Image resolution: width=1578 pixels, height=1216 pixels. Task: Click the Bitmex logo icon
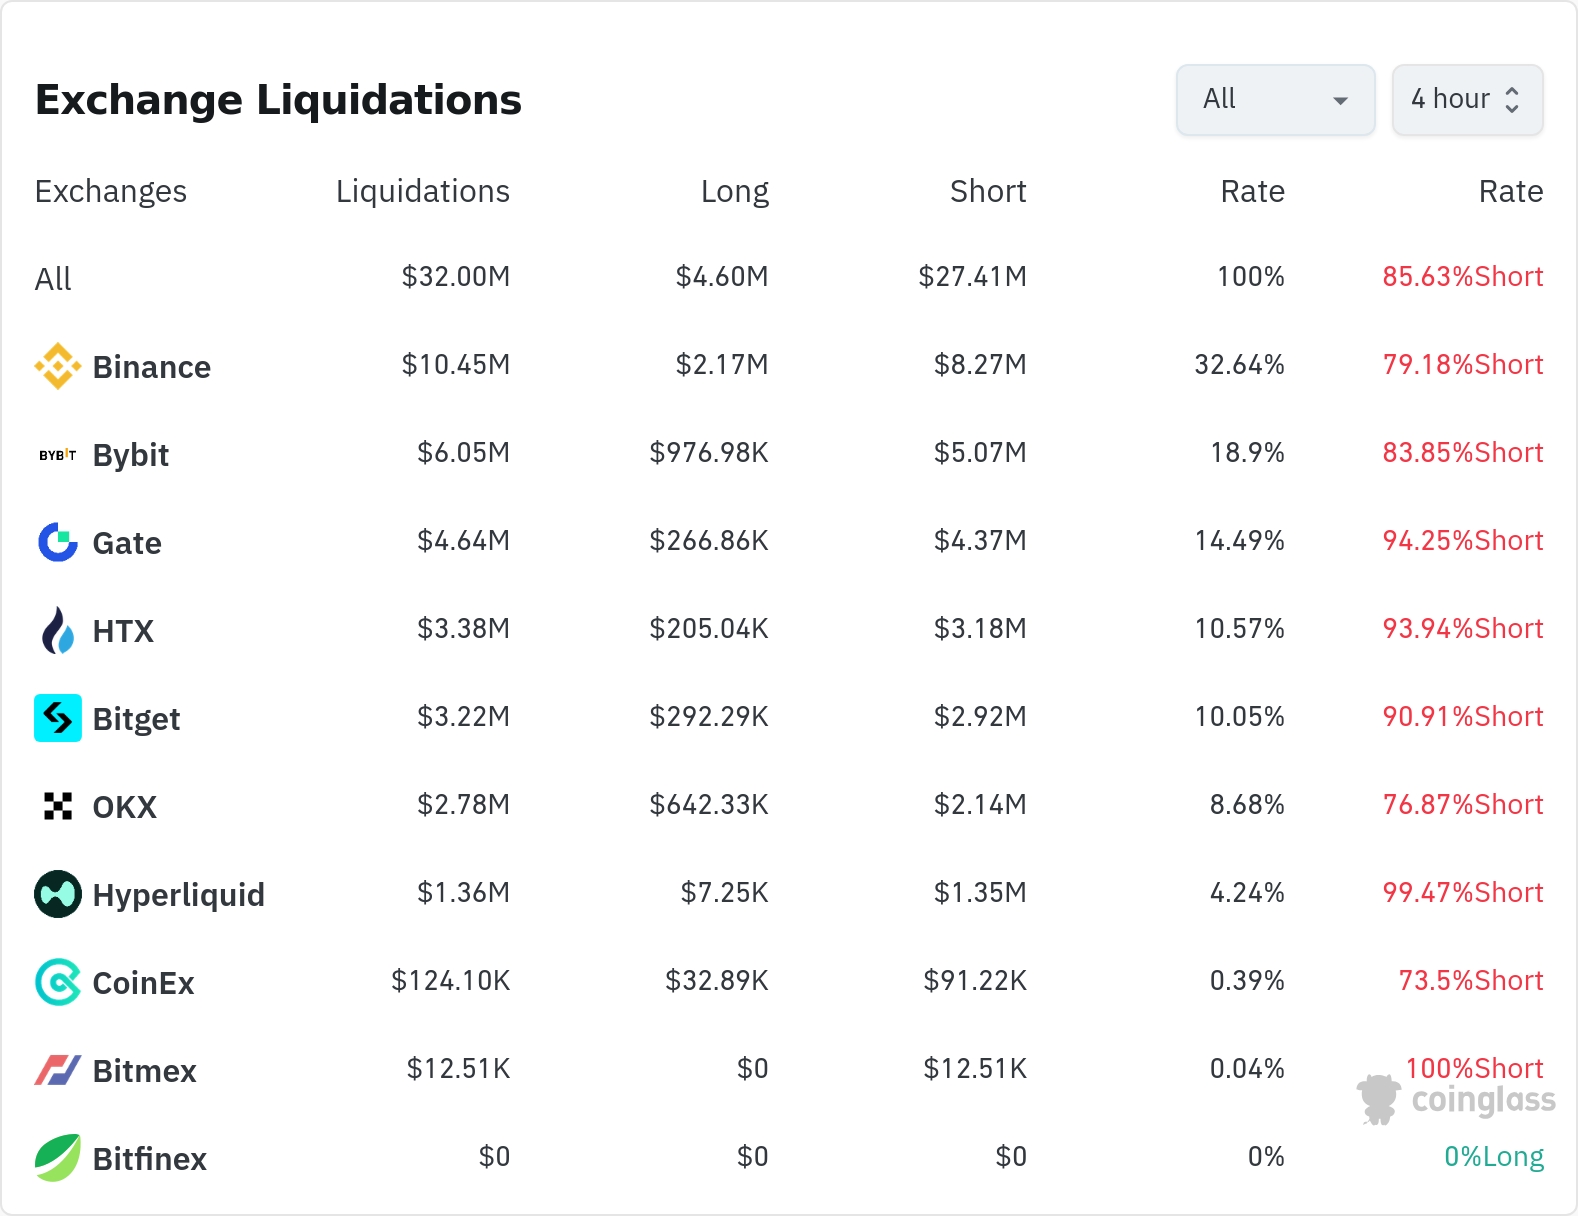[x=58, y=1070]
